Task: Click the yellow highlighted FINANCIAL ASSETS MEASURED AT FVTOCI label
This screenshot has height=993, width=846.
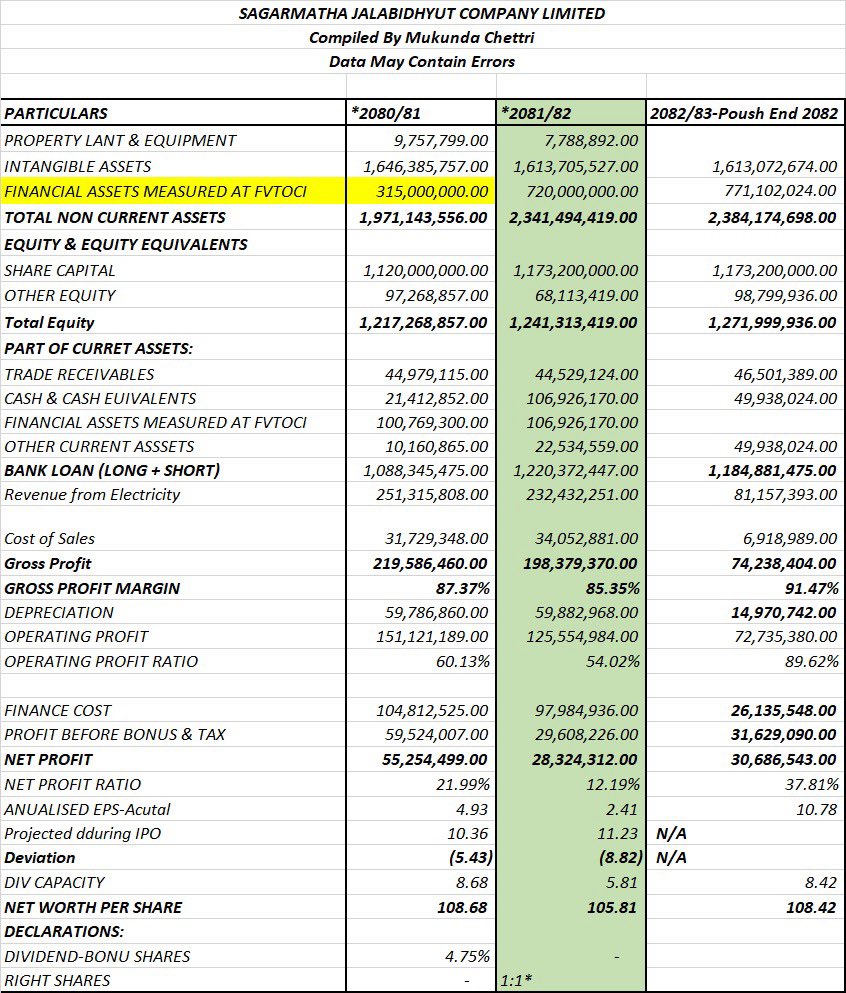Action: point(155,191)
